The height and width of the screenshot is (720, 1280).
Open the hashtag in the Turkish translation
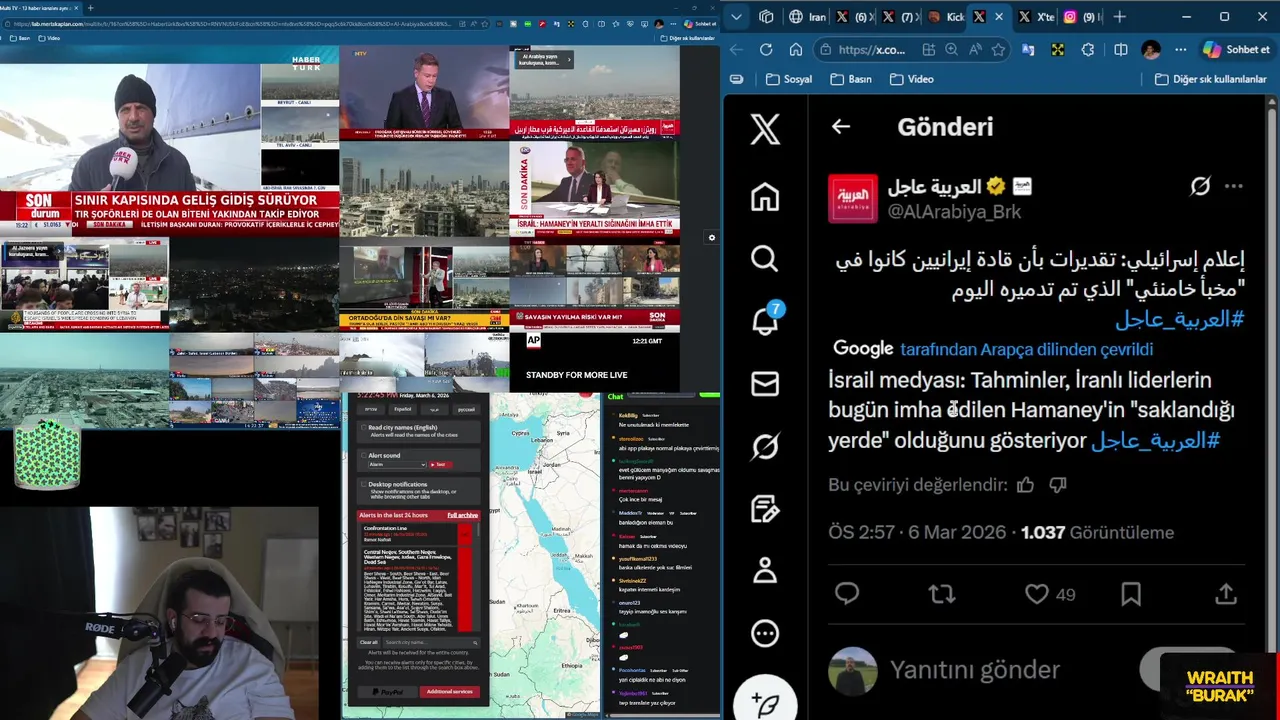point(1155,441)
